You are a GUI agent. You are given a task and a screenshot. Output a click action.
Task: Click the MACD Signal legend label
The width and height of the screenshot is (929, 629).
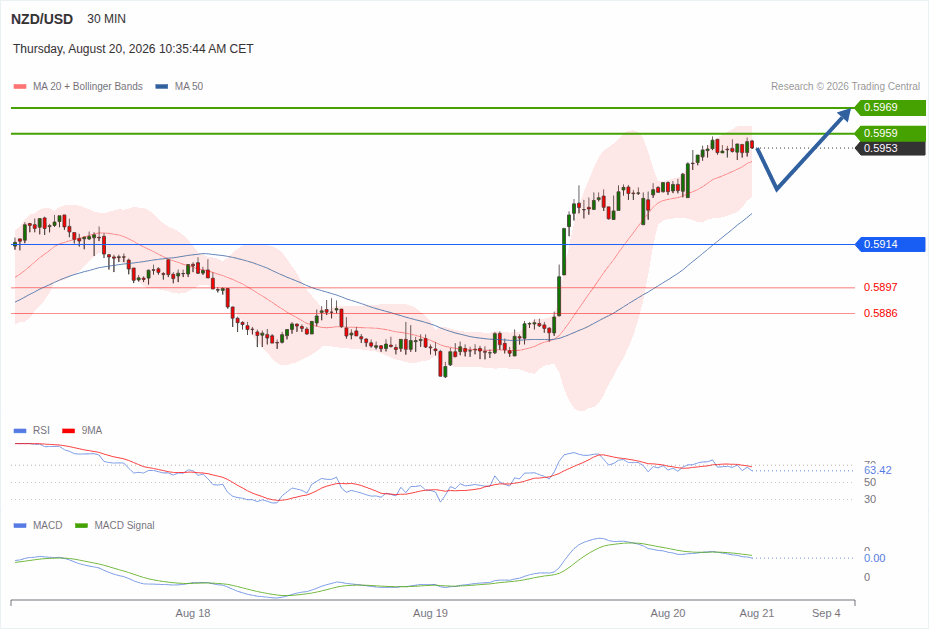[x=124, y=525]
